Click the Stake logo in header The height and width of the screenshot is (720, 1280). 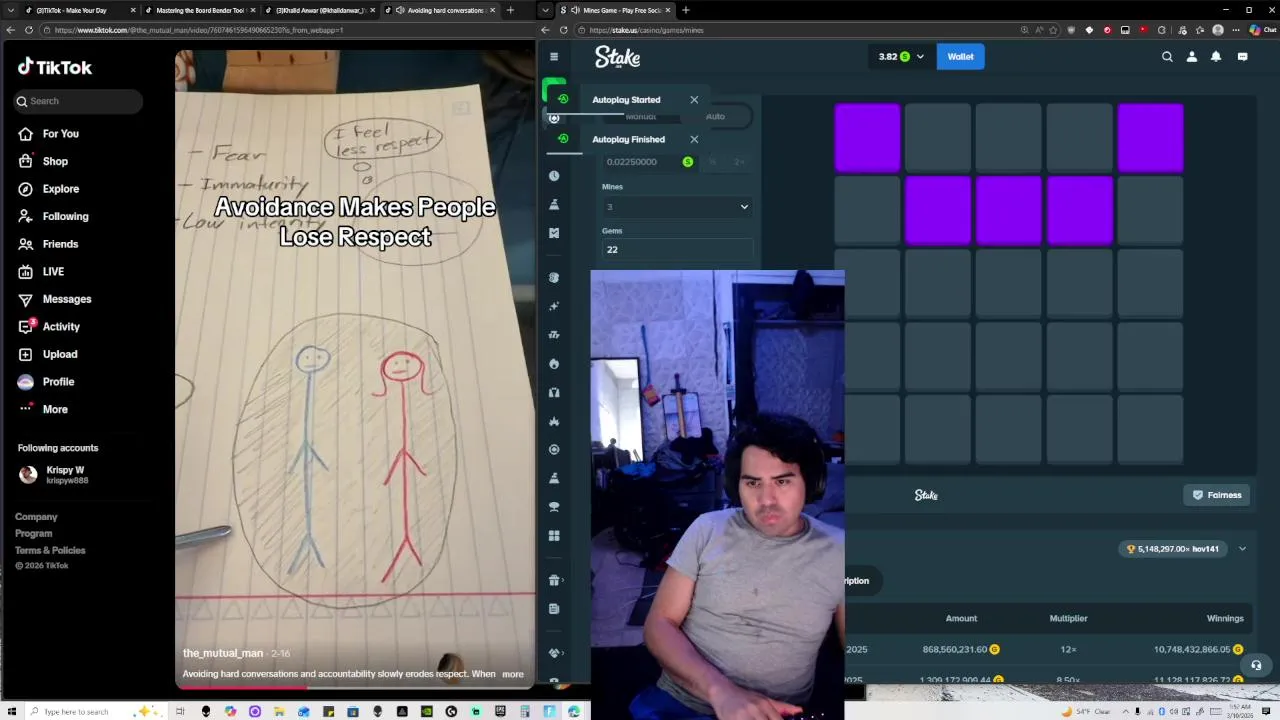617,57
